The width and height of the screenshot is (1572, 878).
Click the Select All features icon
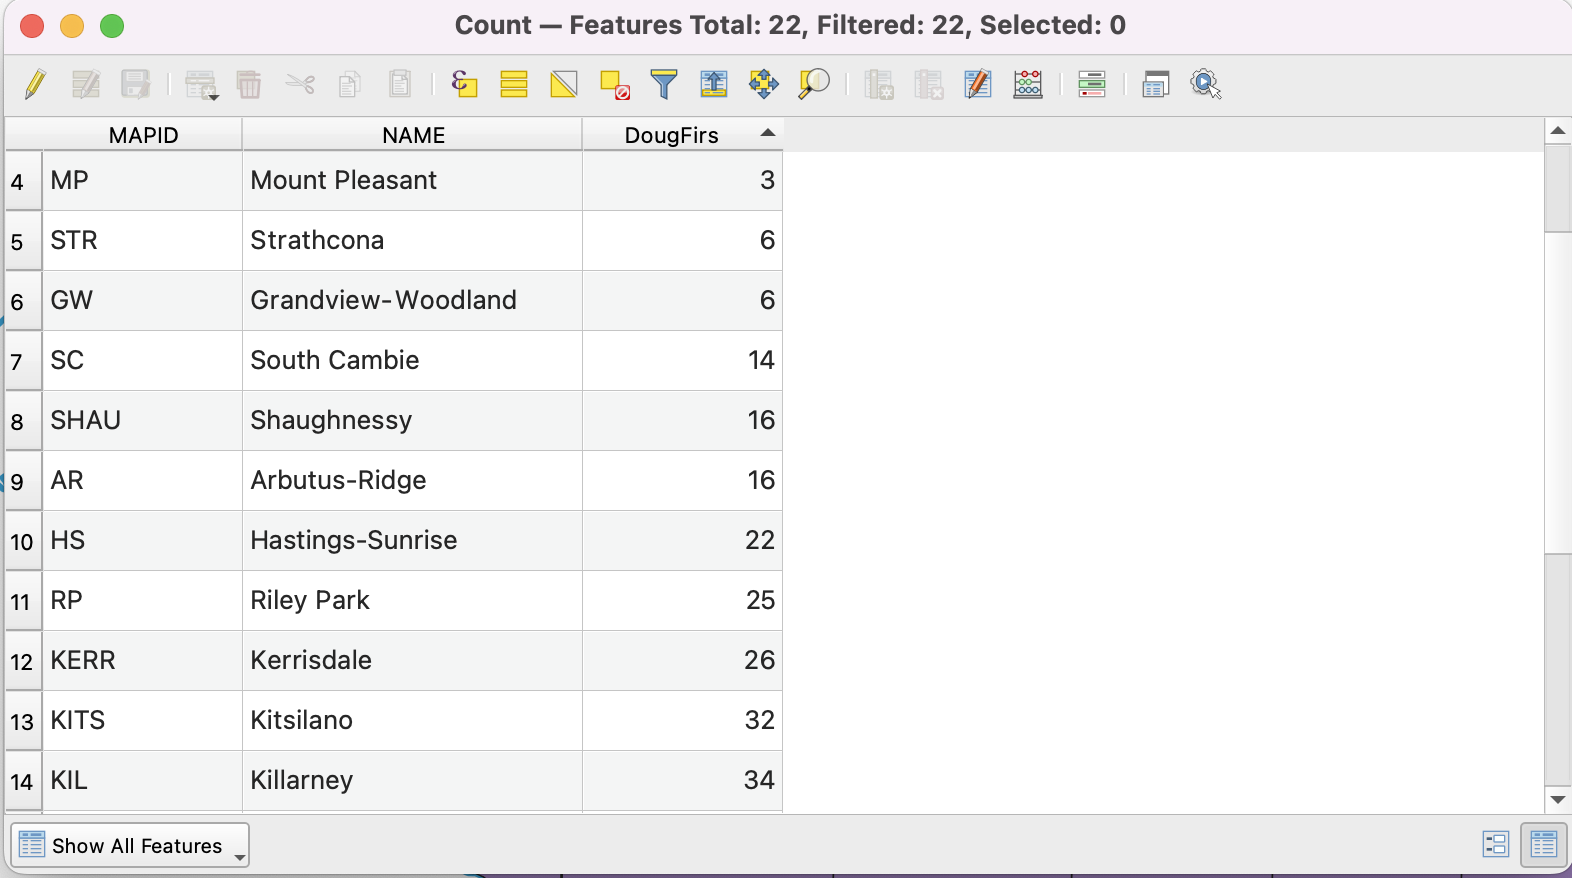[x=514, y=84]
